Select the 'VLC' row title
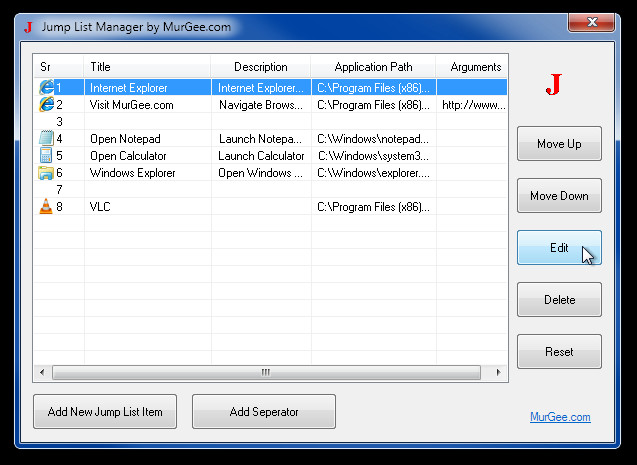The height and width of the screenshot is (465, 637). (100, 207)
